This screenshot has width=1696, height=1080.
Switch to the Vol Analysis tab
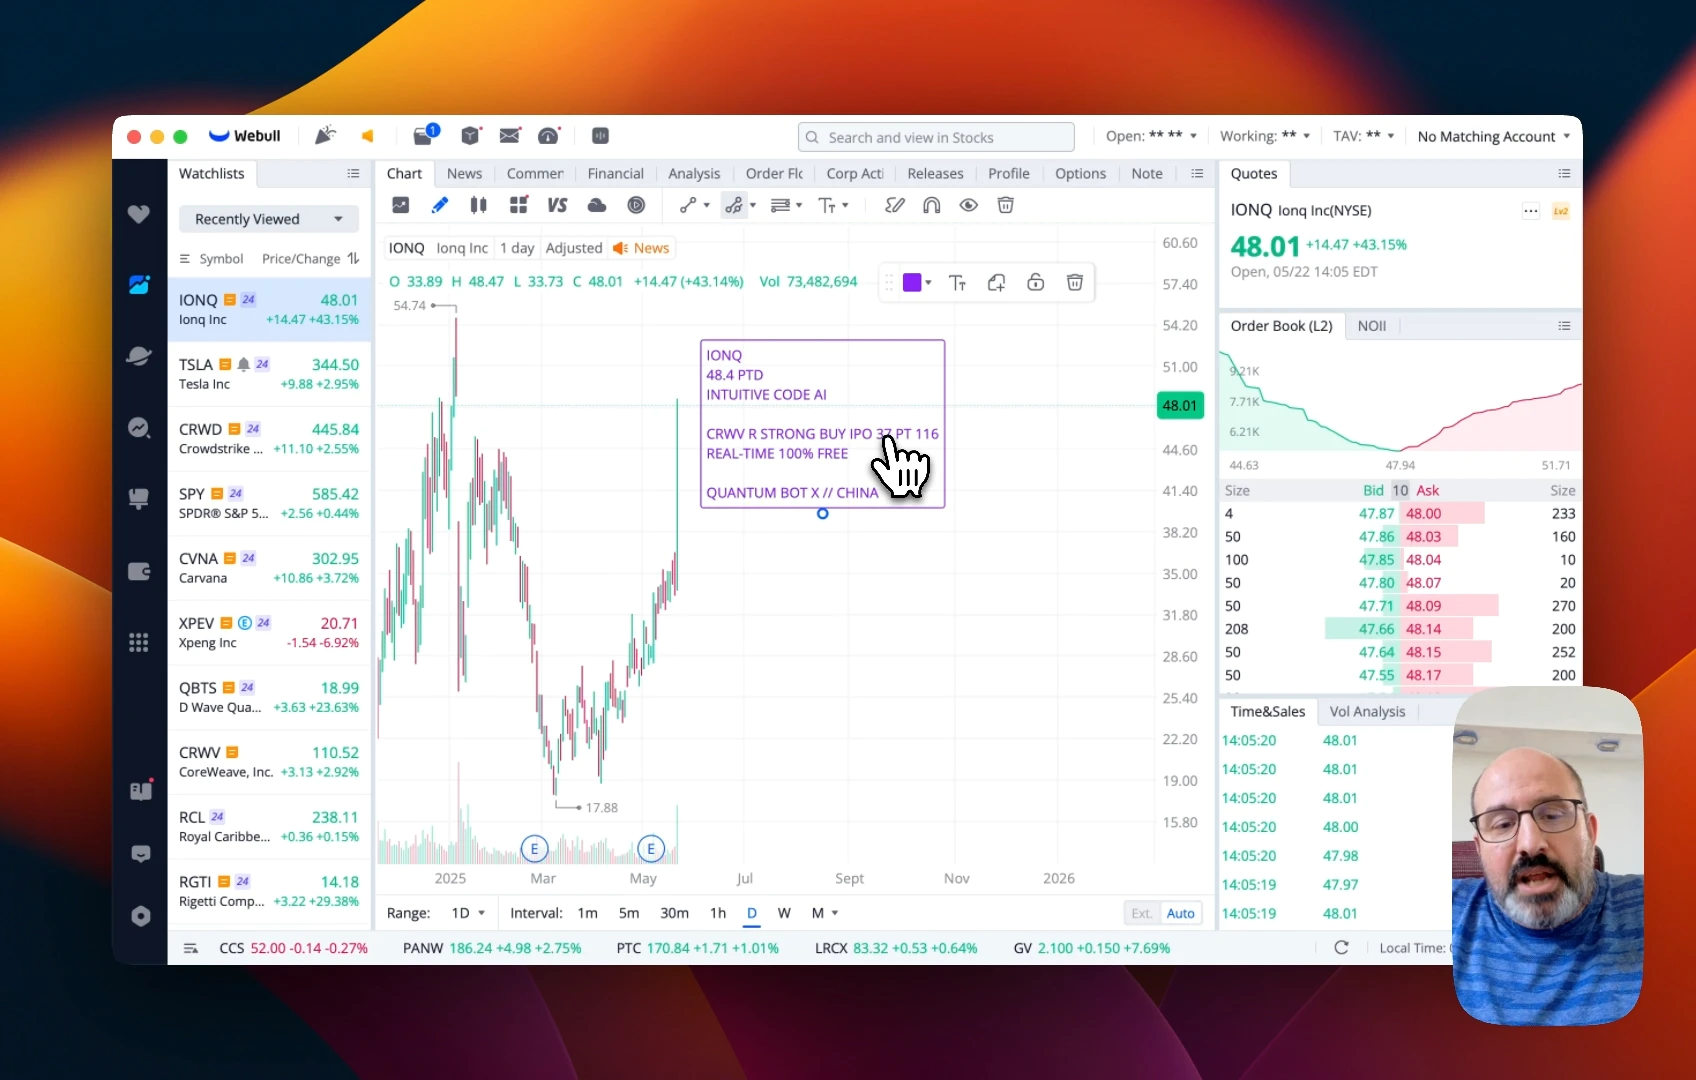(x=1367, y=711)
